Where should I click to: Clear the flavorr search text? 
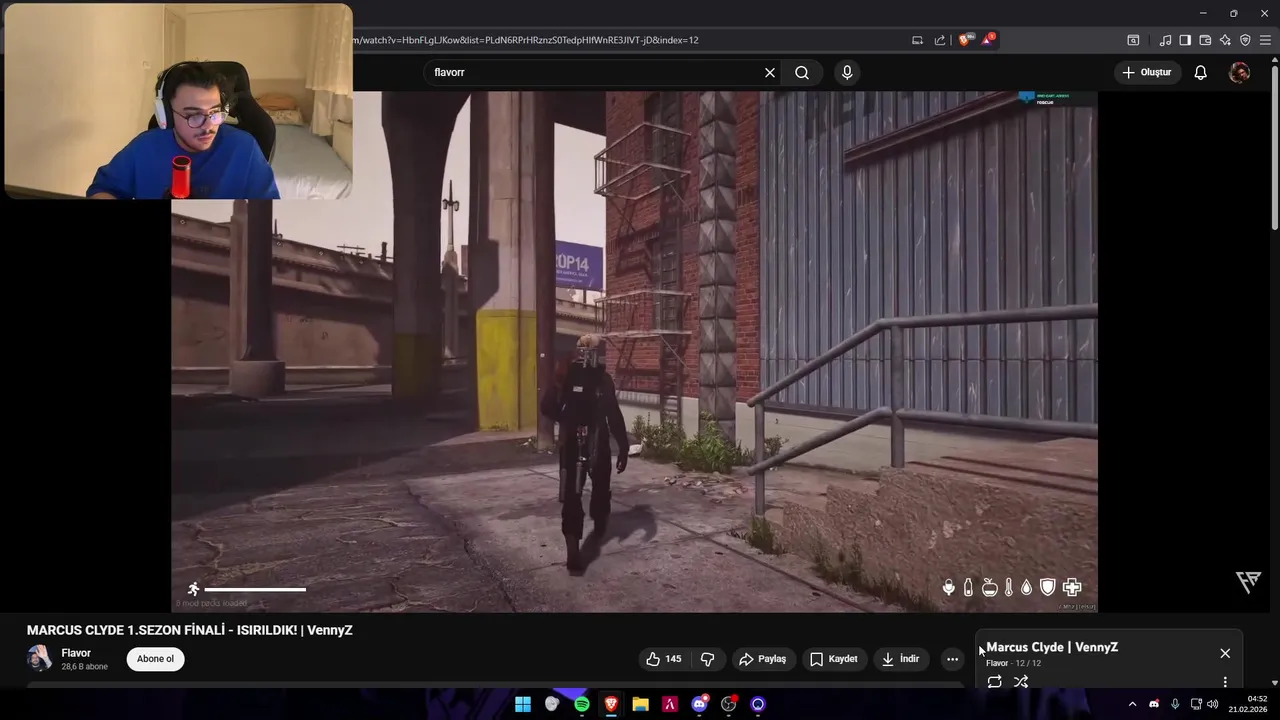click(x=770, y=72)
